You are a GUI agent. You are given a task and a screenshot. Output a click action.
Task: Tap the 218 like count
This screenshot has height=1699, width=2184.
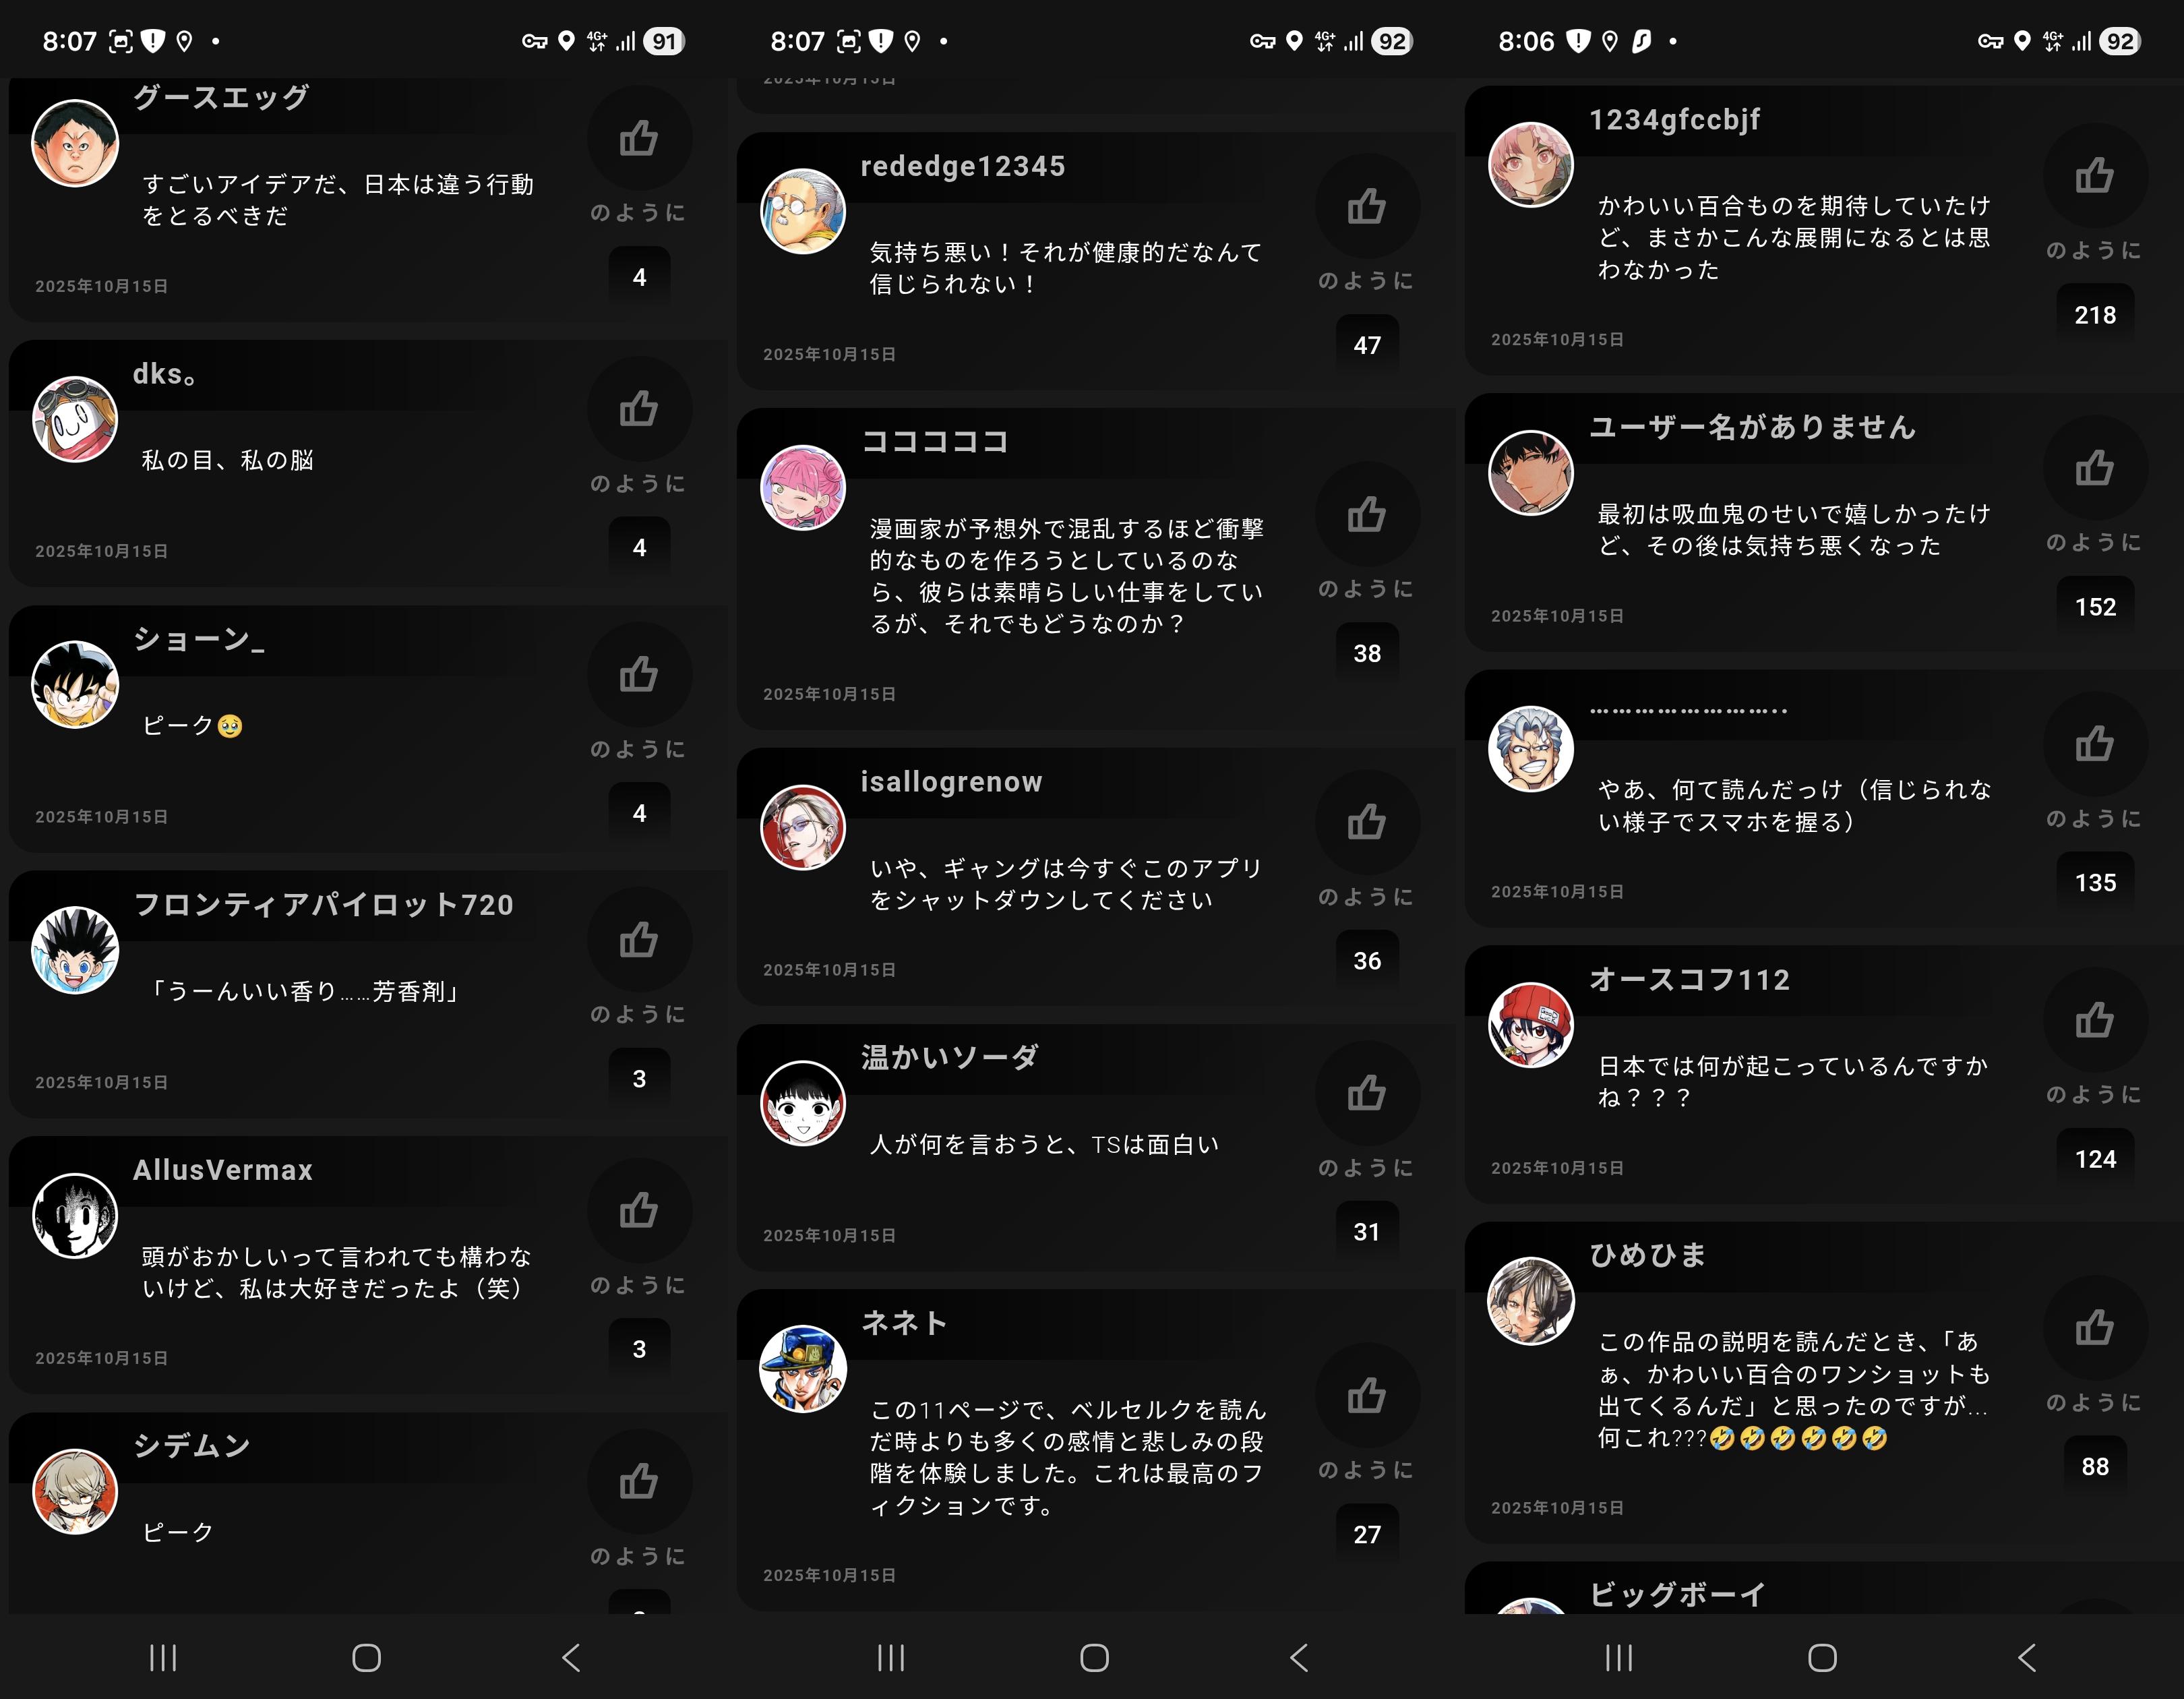(x=2095, y=315)
